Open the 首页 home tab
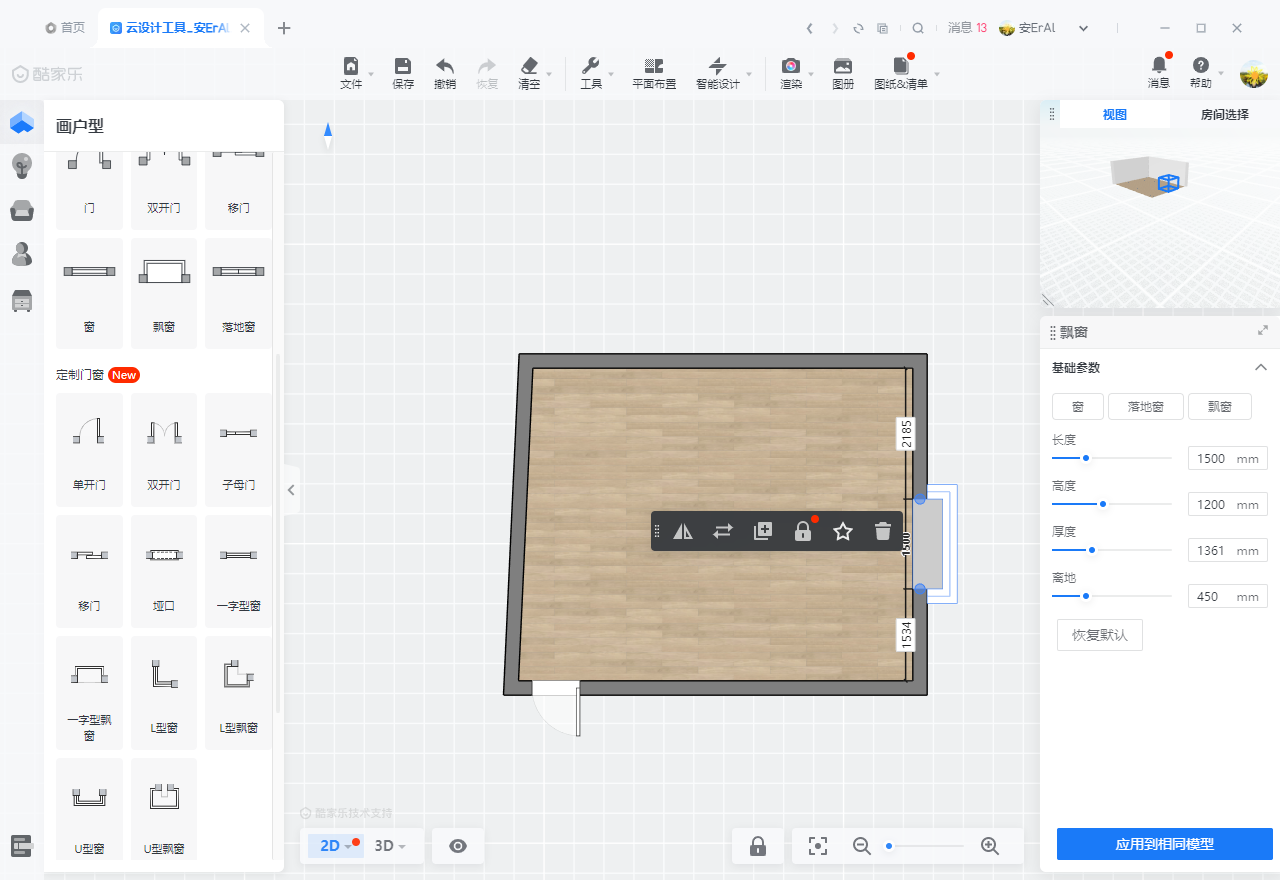This screenshot has height=880, width=1280. pos(66,28)
